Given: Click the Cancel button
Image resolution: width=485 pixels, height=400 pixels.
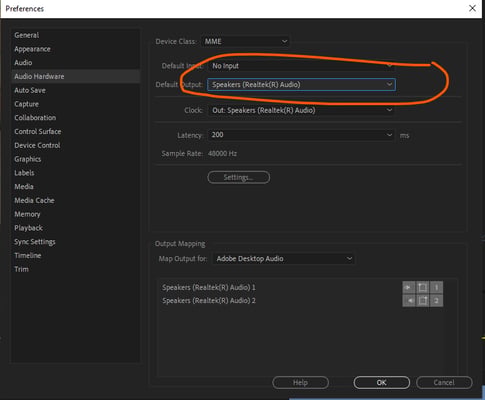Looking at the screenshot, I should pos(444,383).
